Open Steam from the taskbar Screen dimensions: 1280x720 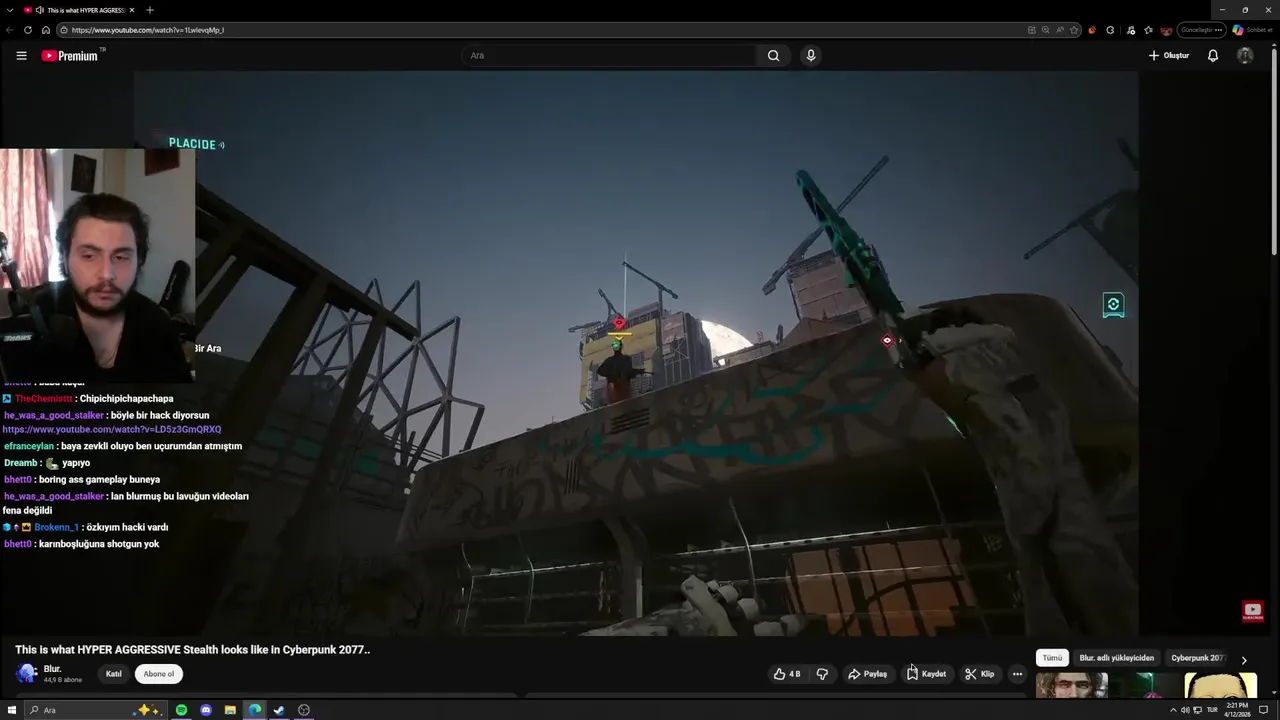(x=279, y=710)
